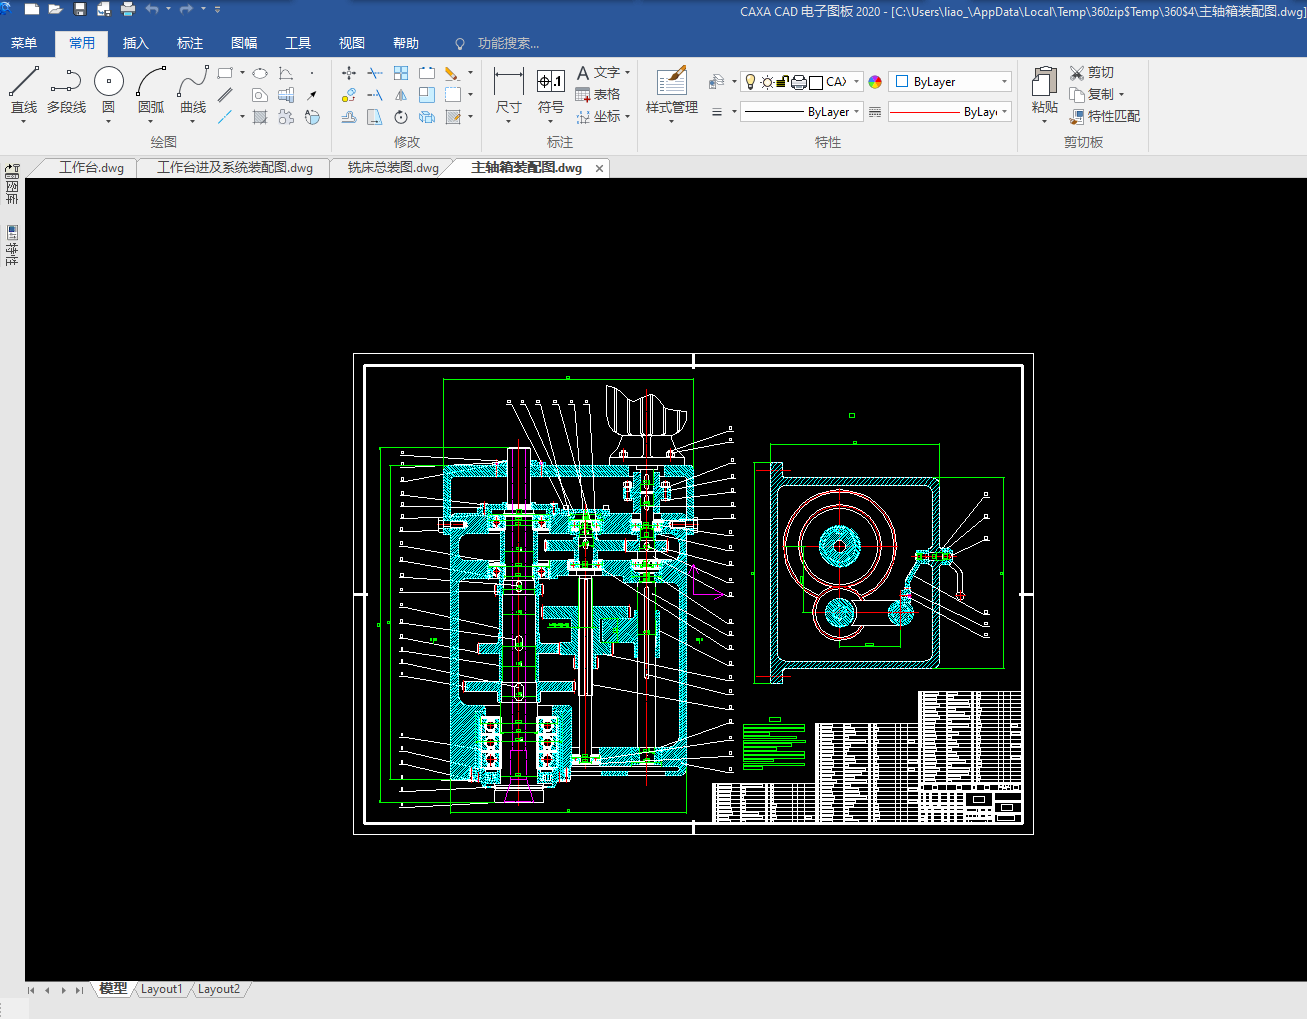The height and width of the screenshot is (1019, 1307).
Task: Expand the rectangle tool dropdown arrow
Action: [242, 73]
